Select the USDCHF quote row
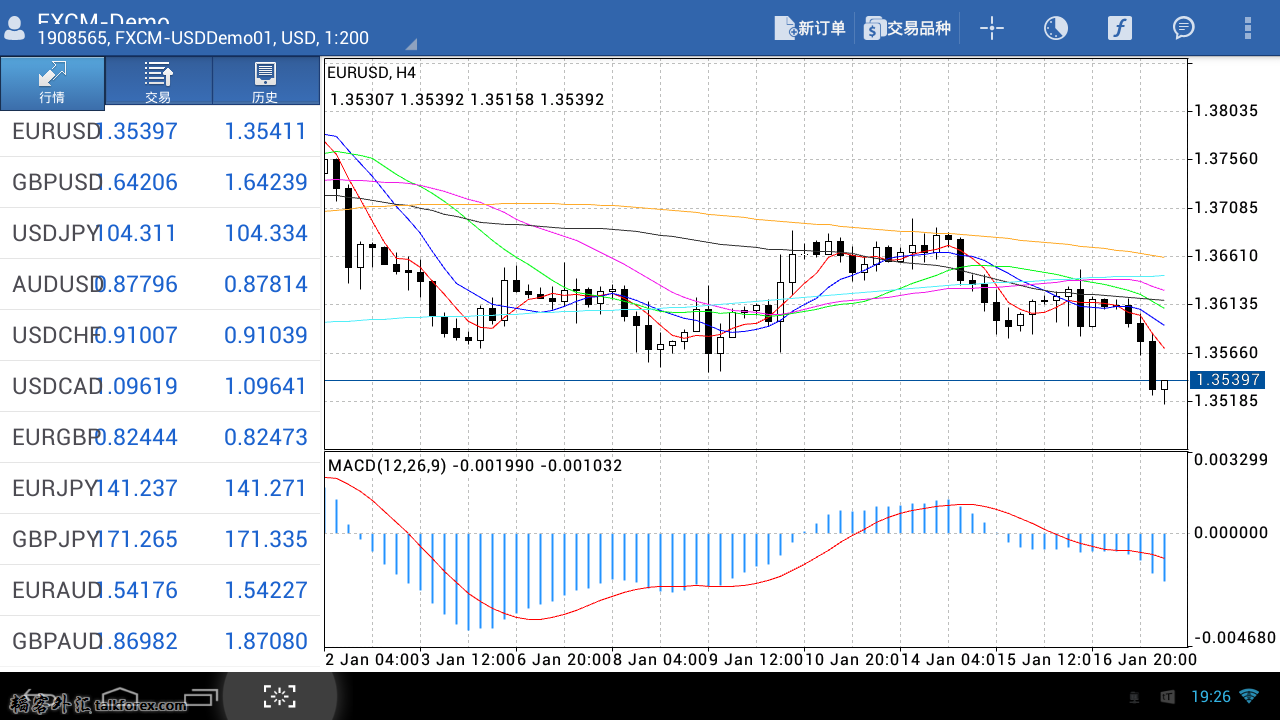 [x=160, y=335]
